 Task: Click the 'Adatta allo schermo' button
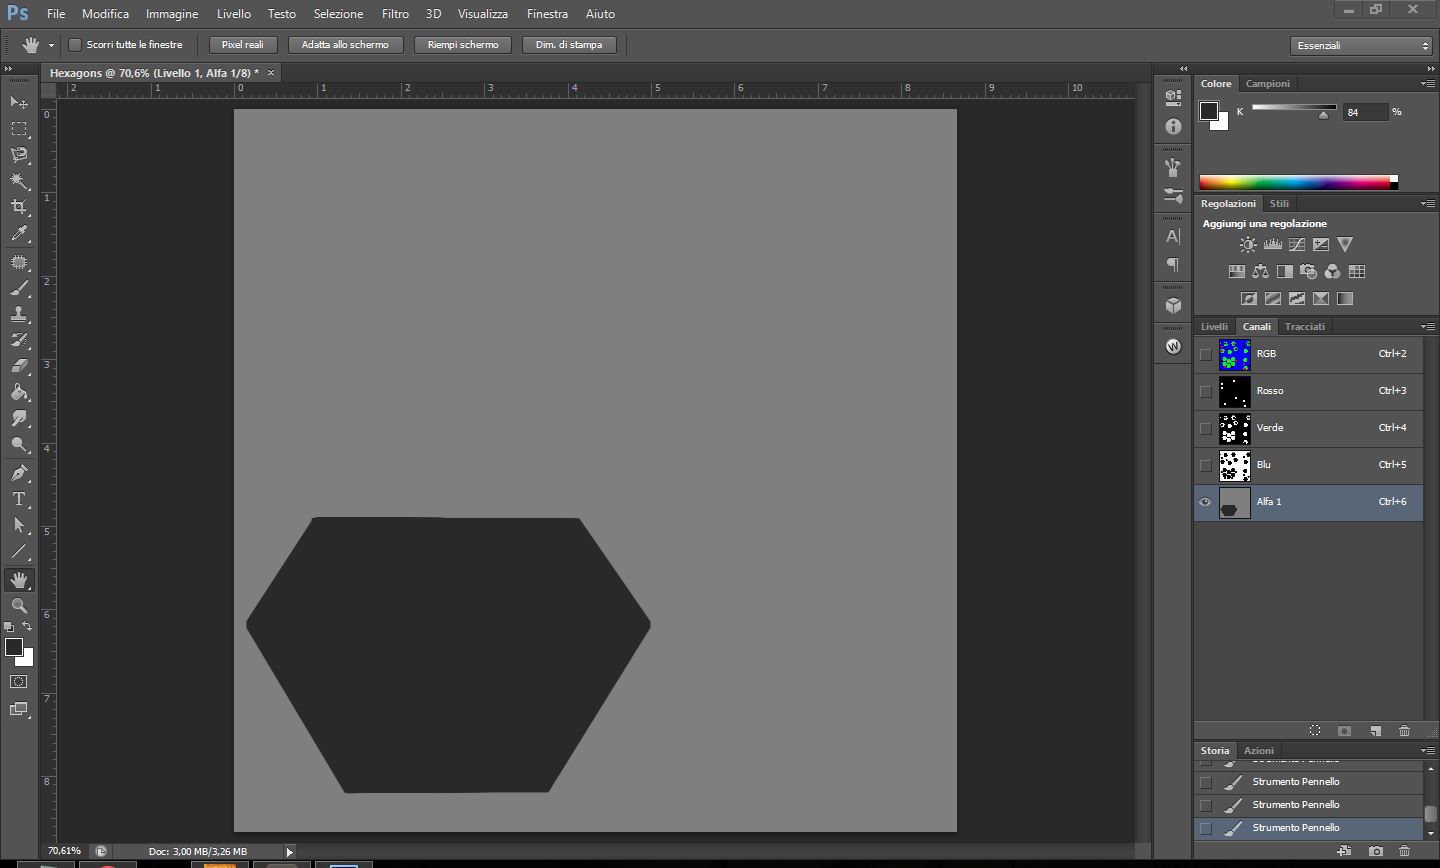click(345, 45)
